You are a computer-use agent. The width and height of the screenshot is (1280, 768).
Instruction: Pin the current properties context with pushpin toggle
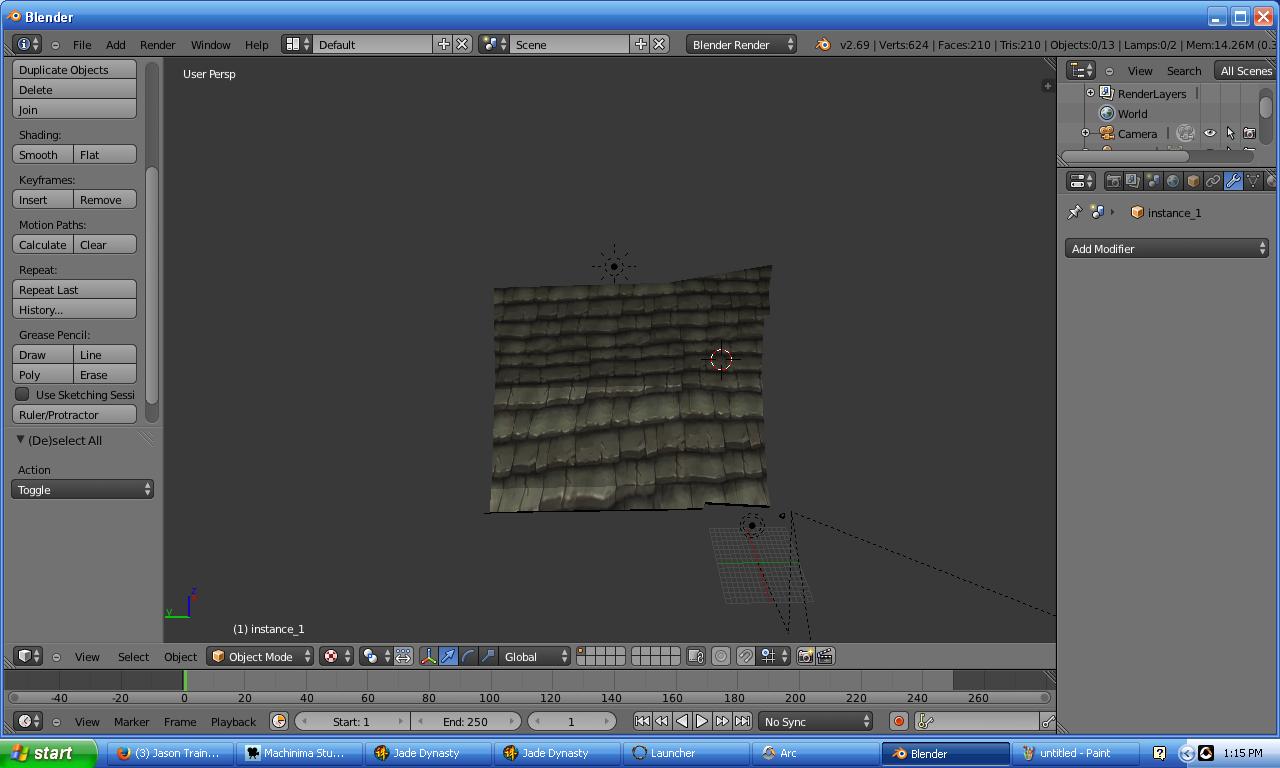(1075, 212)
